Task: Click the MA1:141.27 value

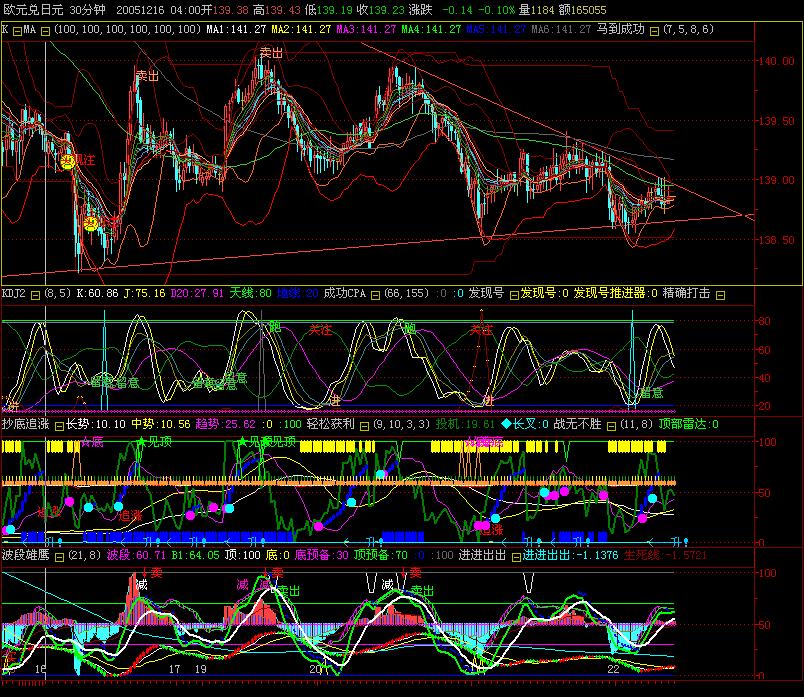Action: (236, 29)
